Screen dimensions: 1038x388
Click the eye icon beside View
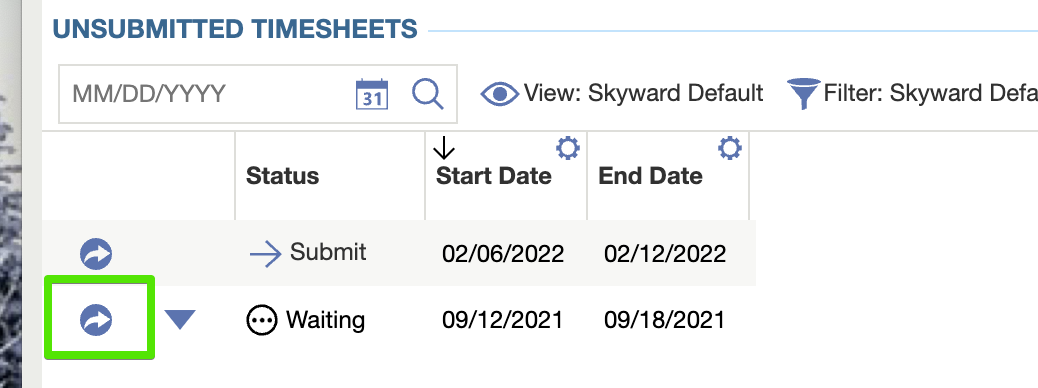500,94
